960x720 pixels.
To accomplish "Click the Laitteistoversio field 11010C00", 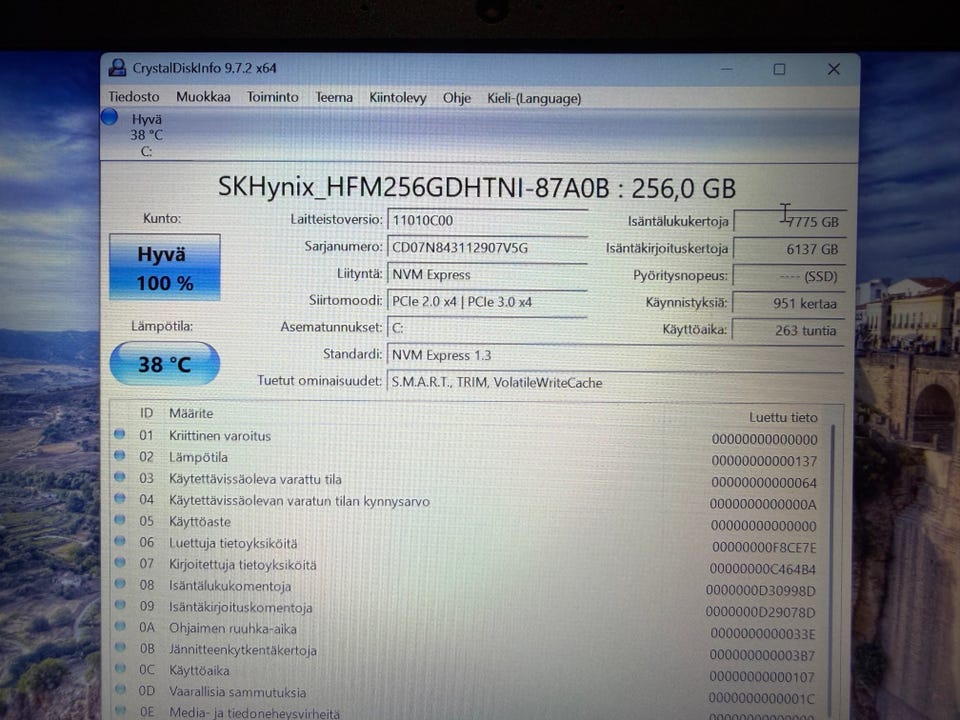I will pyautogui.click(x=487, y=220).
